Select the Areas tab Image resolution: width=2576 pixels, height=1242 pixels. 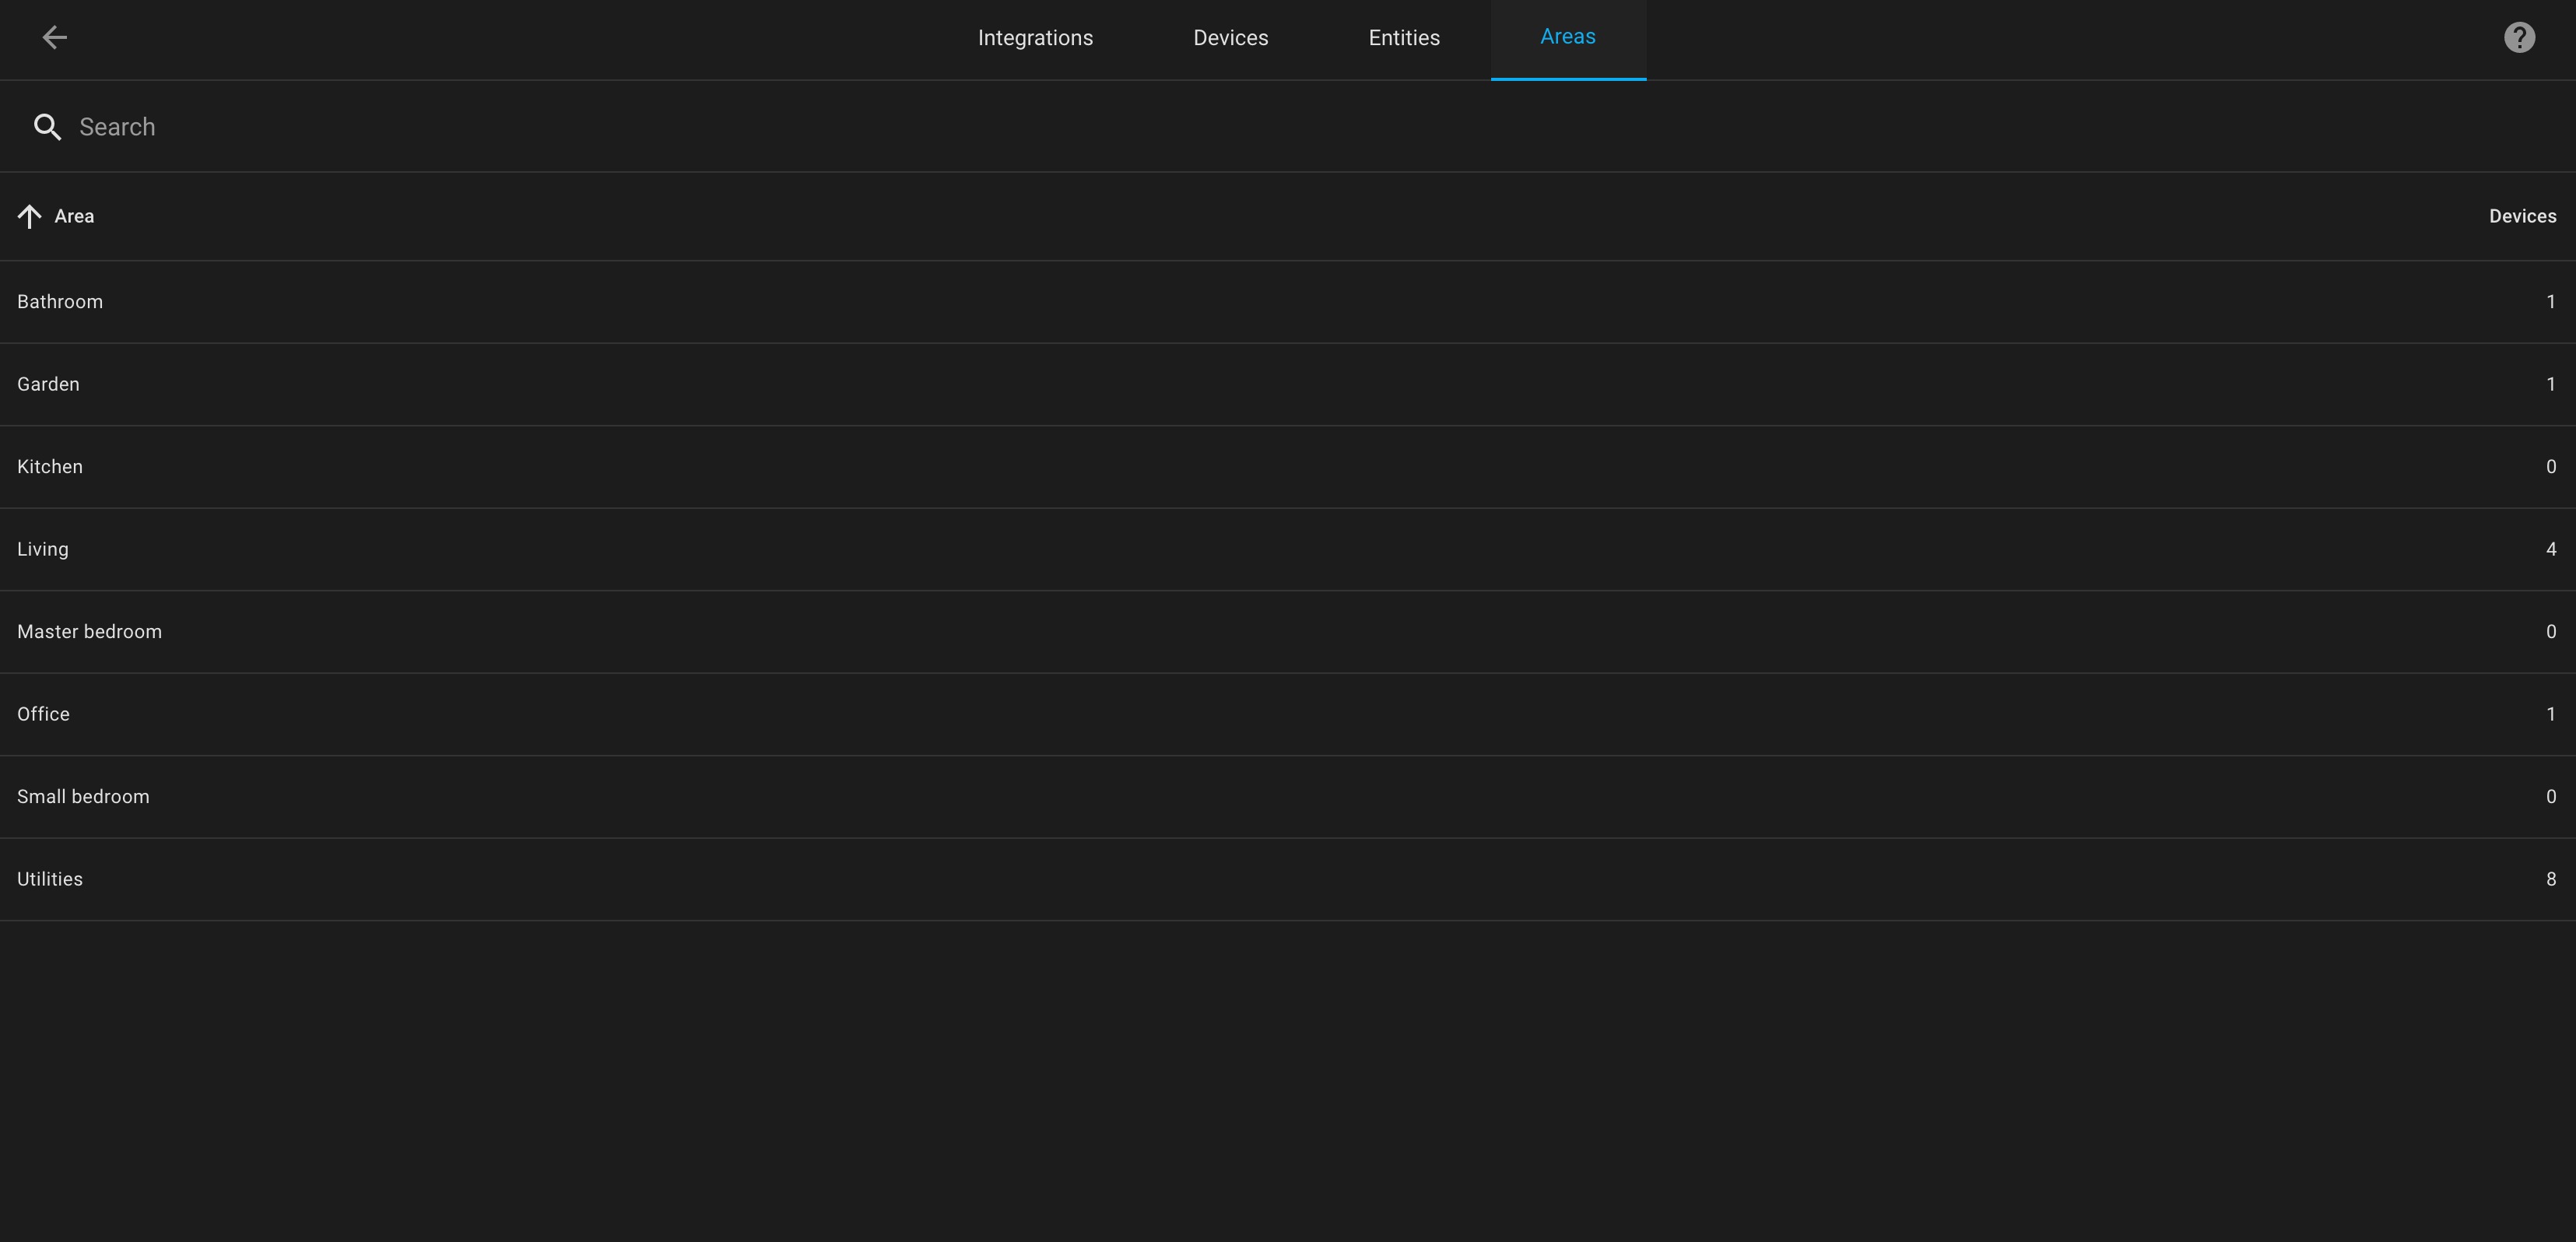pyautogui.click(x=1568, y=38)
